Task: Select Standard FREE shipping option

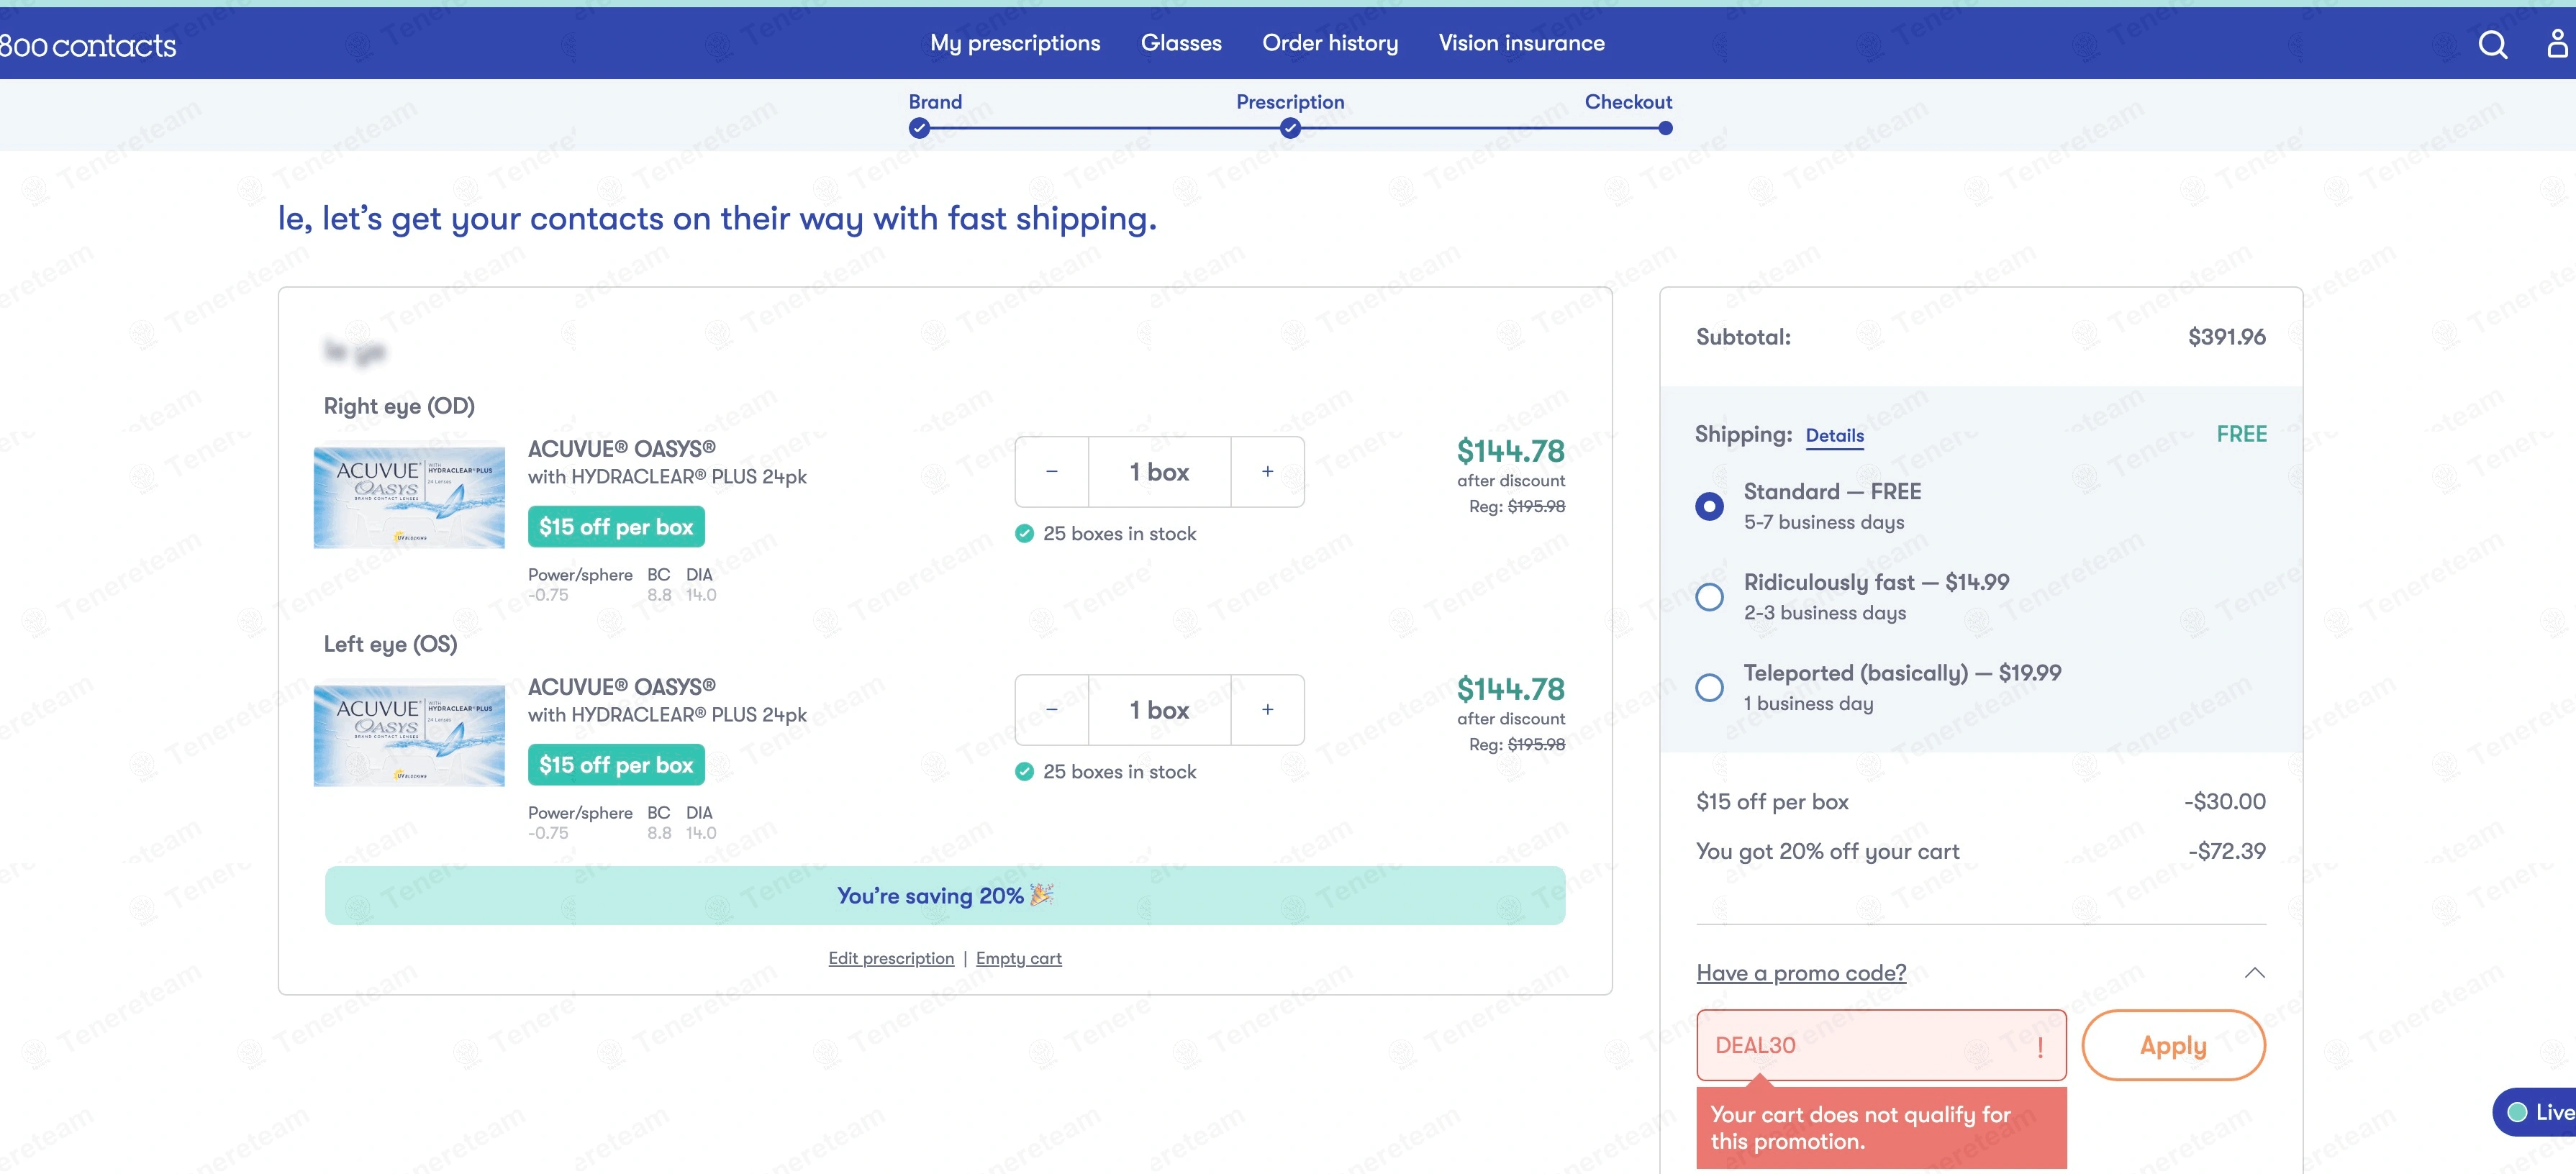Action: 1709,506
